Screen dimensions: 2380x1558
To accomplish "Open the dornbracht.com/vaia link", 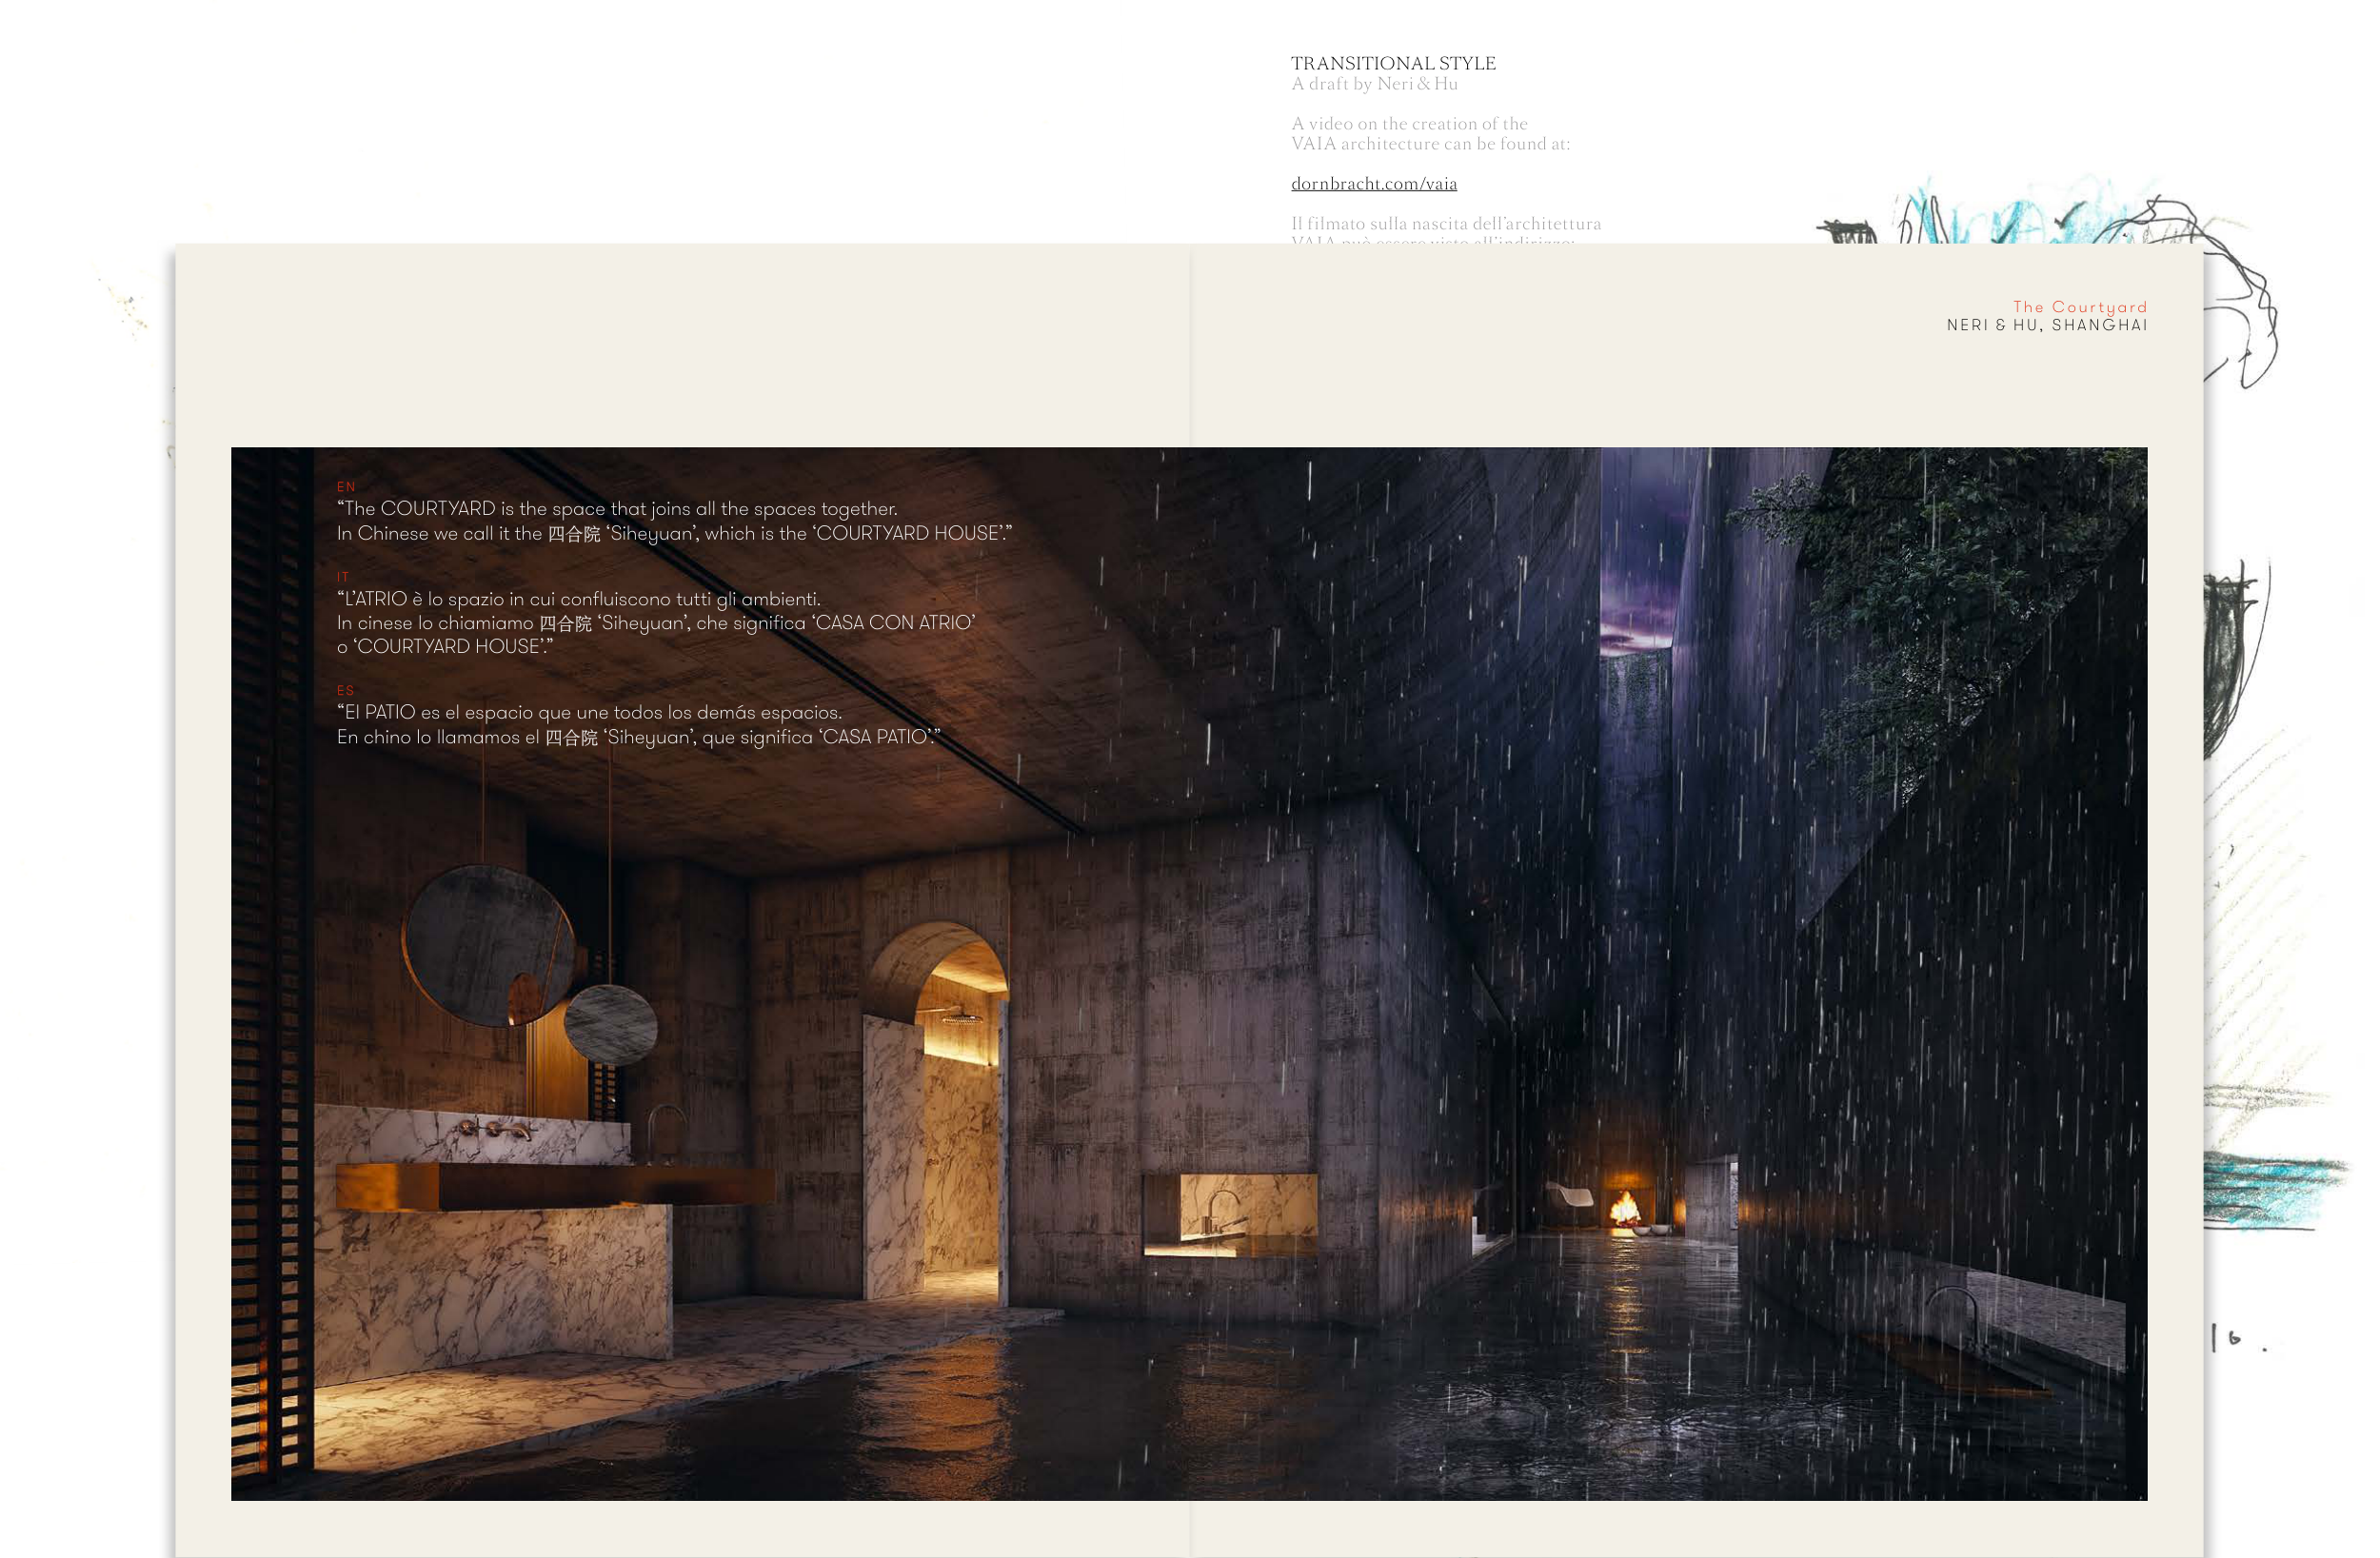I will click(x=1373, y=184).
